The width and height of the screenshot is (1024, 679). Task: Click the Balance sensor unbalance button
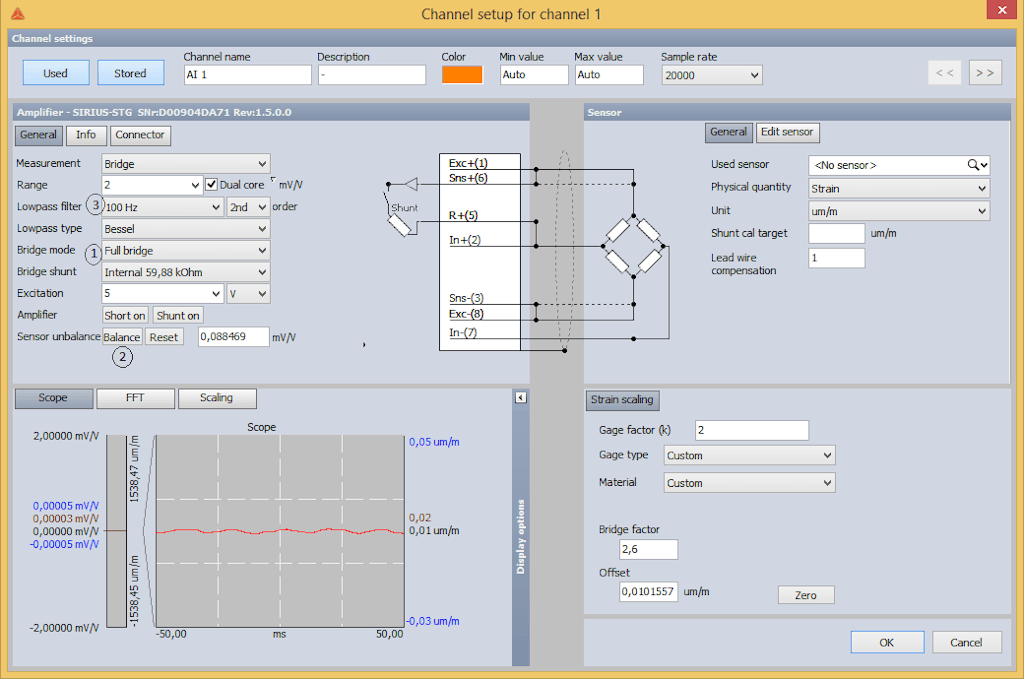[121, 336]
